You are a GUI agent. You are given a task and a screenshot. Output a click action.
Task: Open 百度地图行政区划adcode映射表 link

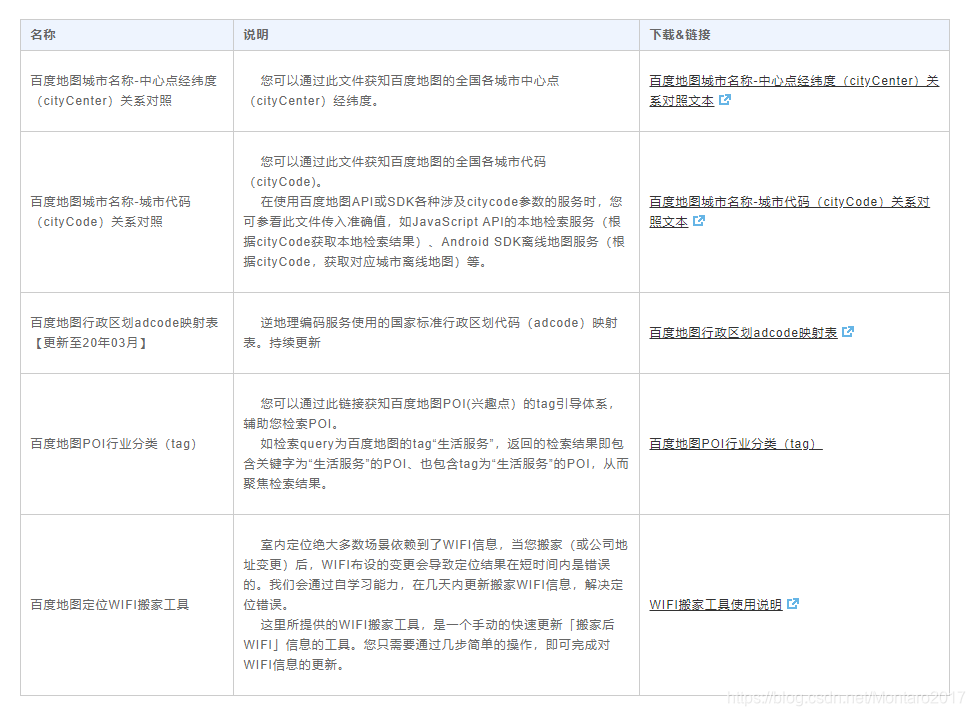pyautogui.click(x=743, y=333)
